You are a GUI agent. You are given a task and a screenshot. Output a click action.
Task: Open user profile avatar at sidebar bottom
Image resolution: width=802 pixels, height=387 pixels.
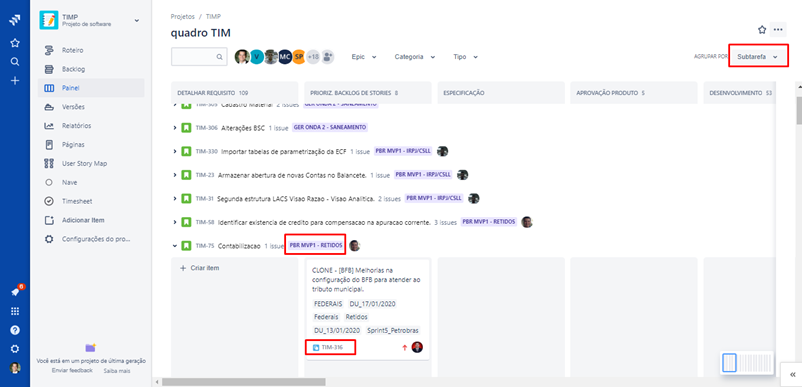tap(15, 368)
